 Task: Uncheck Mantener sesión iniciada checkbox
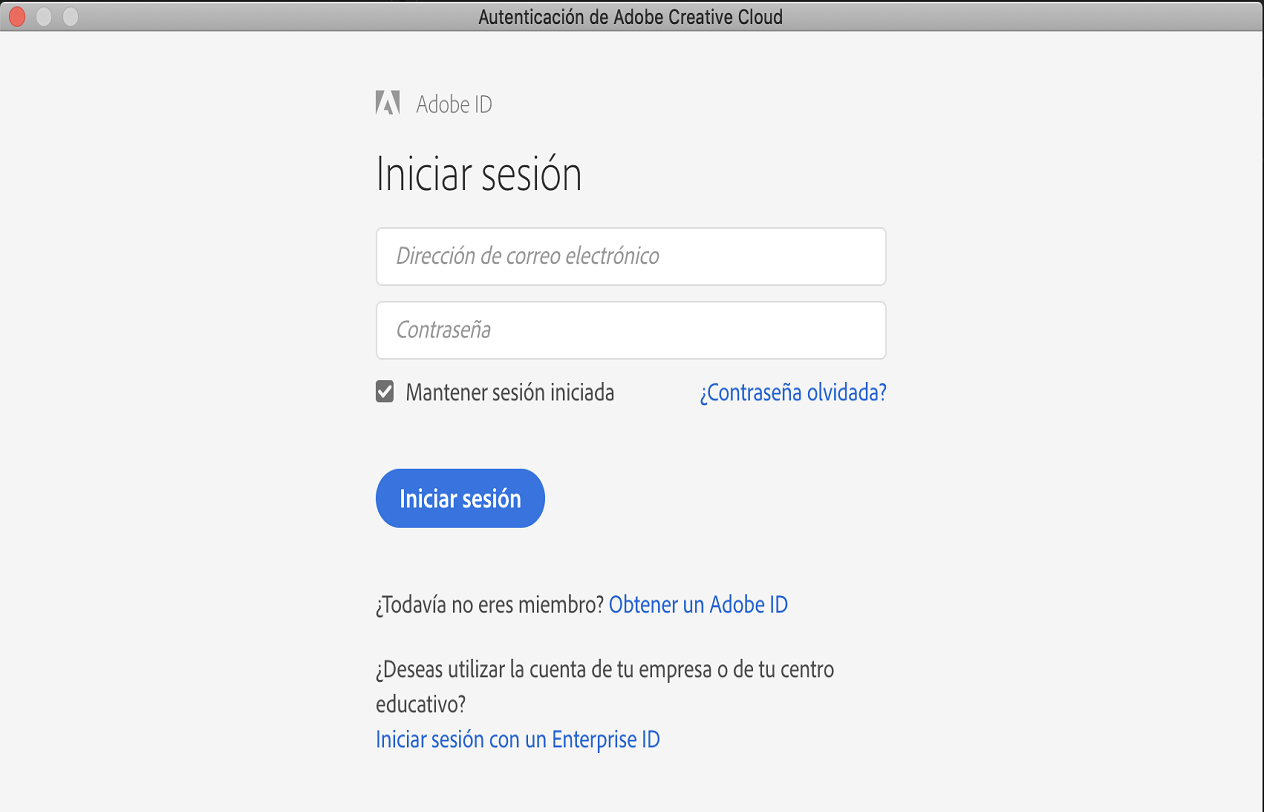pos(385,392)
